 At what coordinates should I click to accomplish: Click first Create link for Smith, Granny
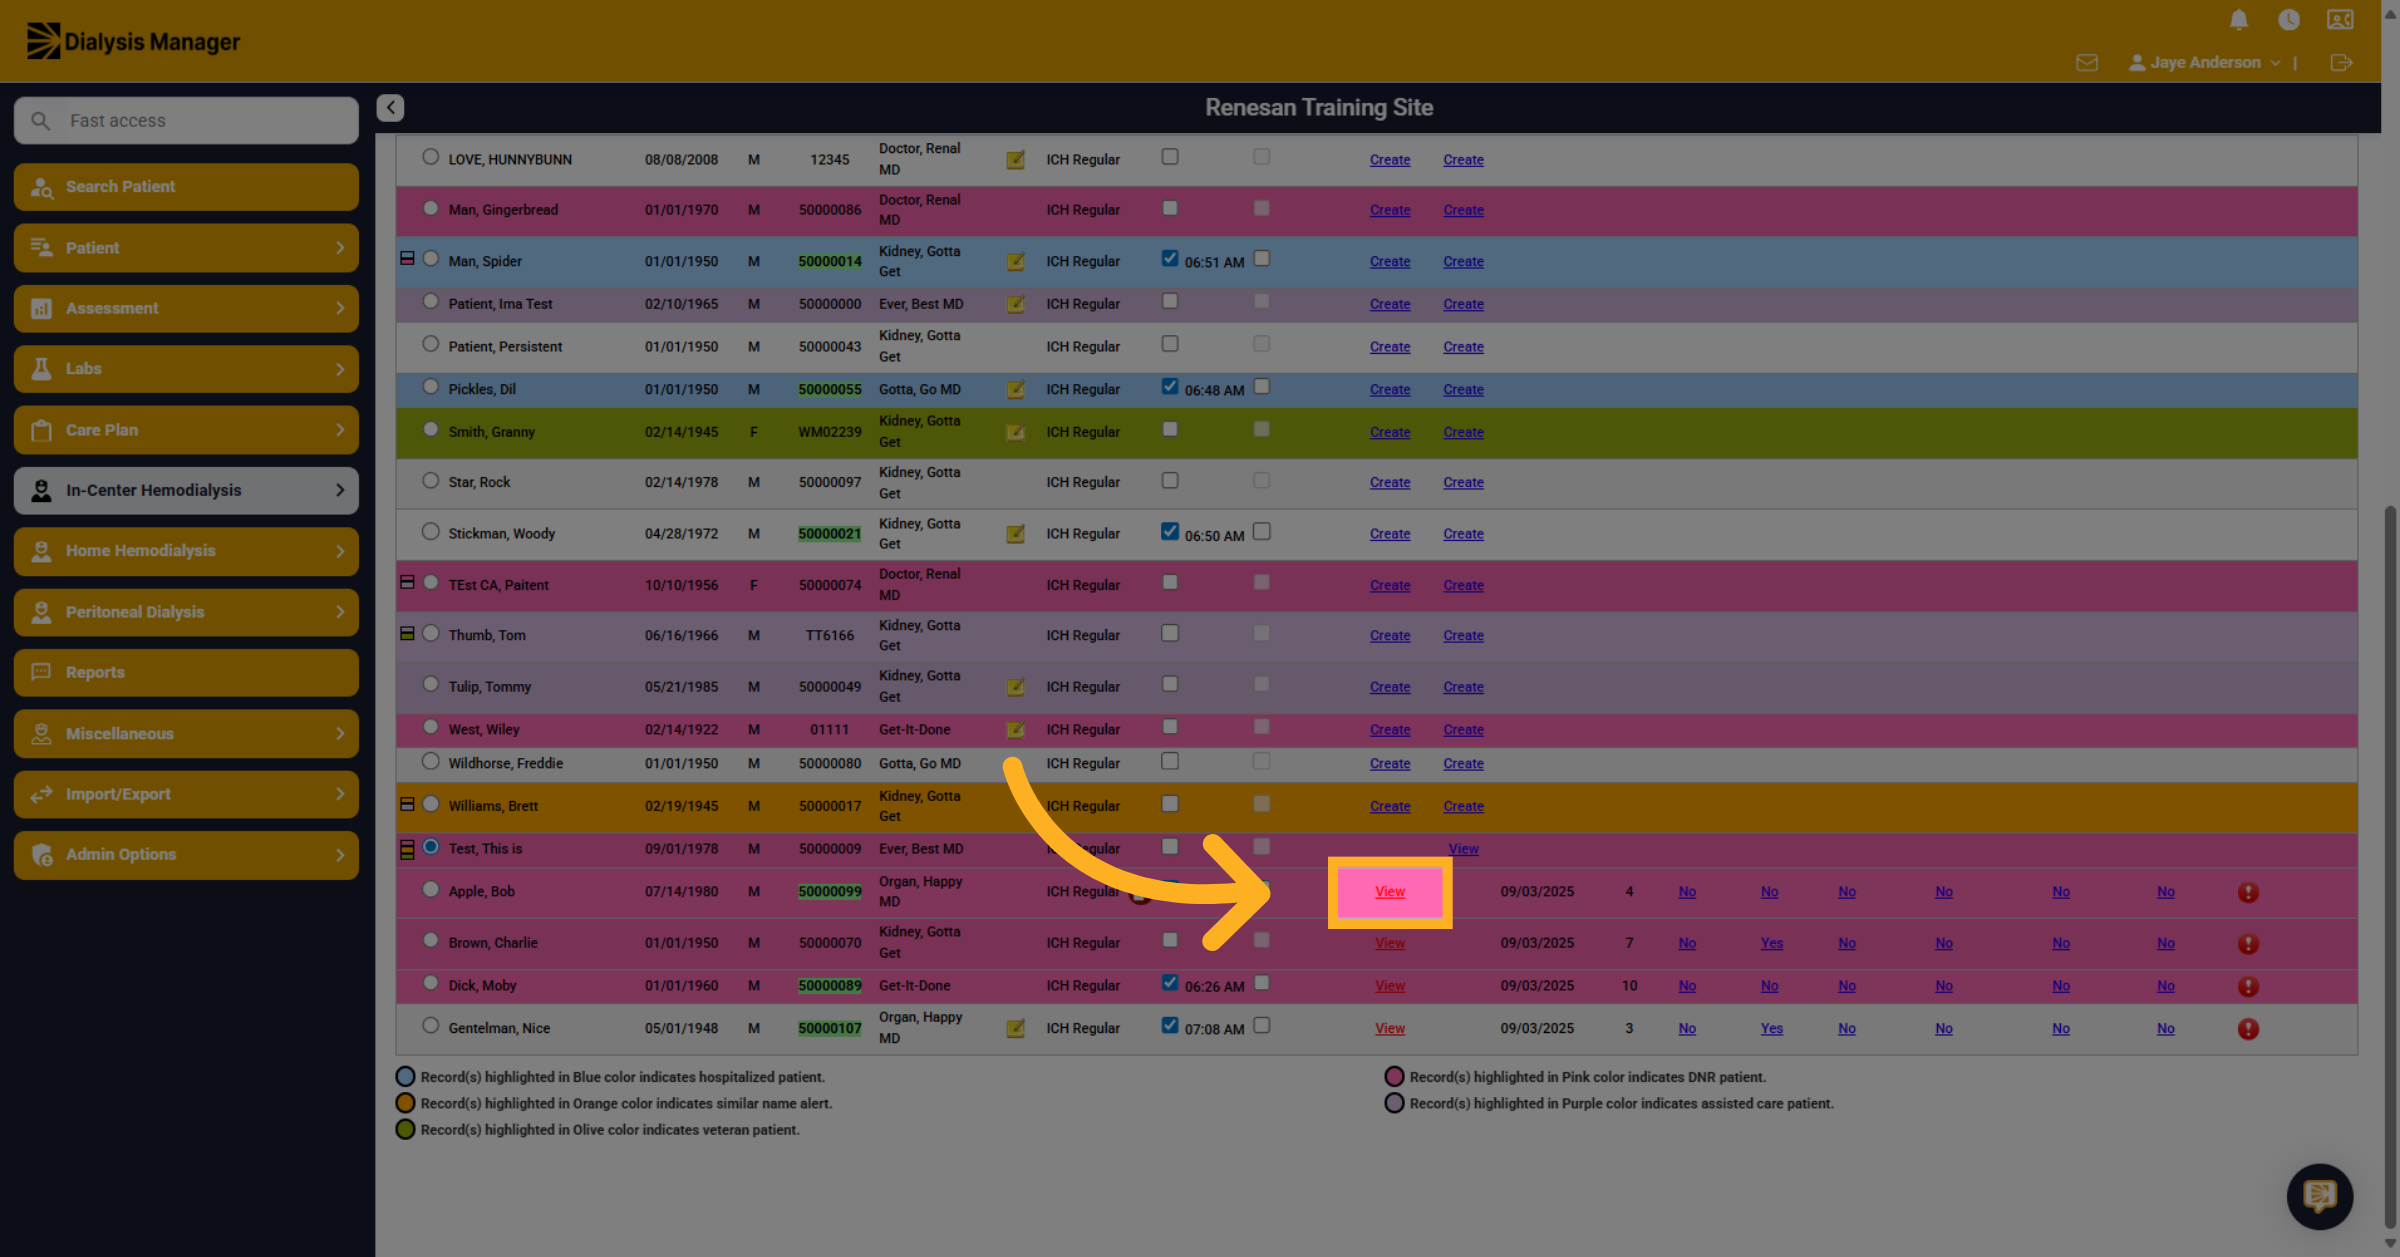point(1390,433)
